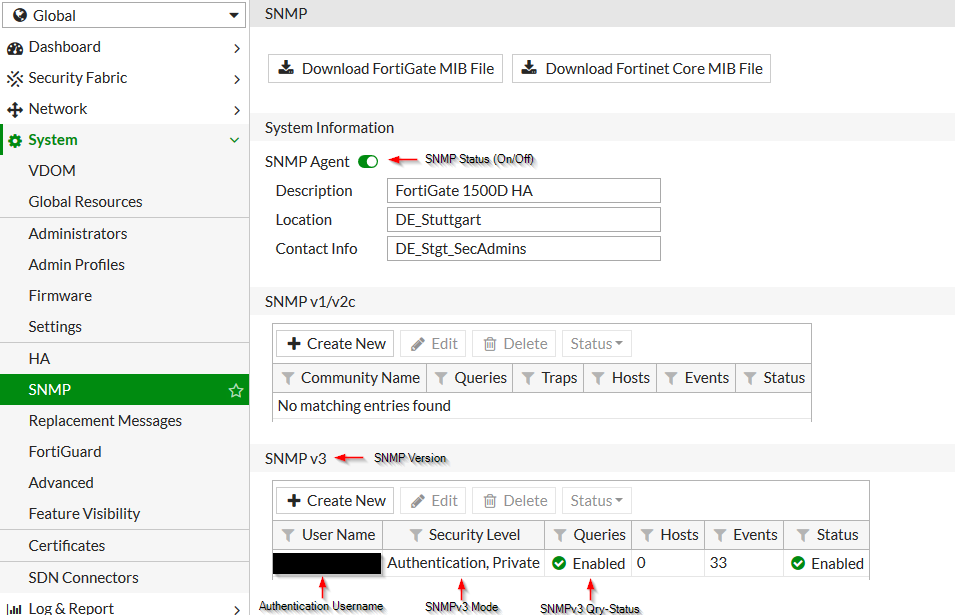Viewport: 955px width, 615px height.
Task: Filter SNMP v3 Status column
Action: pos(803,535)
